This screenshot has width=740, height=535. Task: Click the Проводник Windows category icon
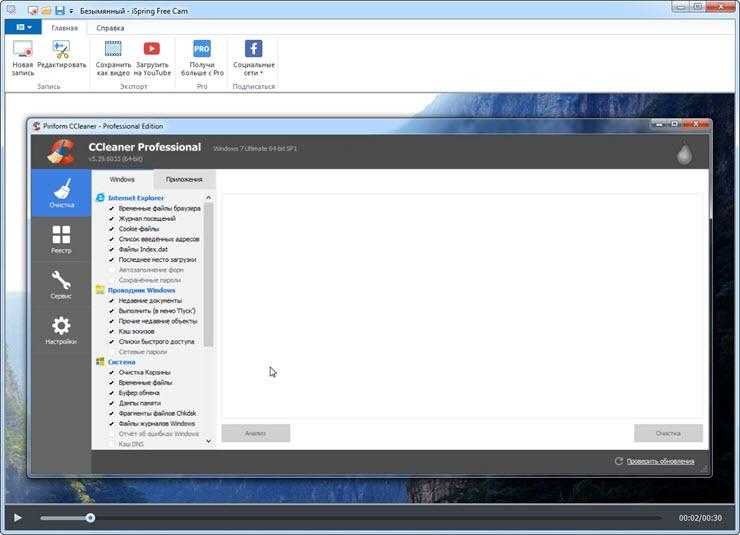pos(100,290)
